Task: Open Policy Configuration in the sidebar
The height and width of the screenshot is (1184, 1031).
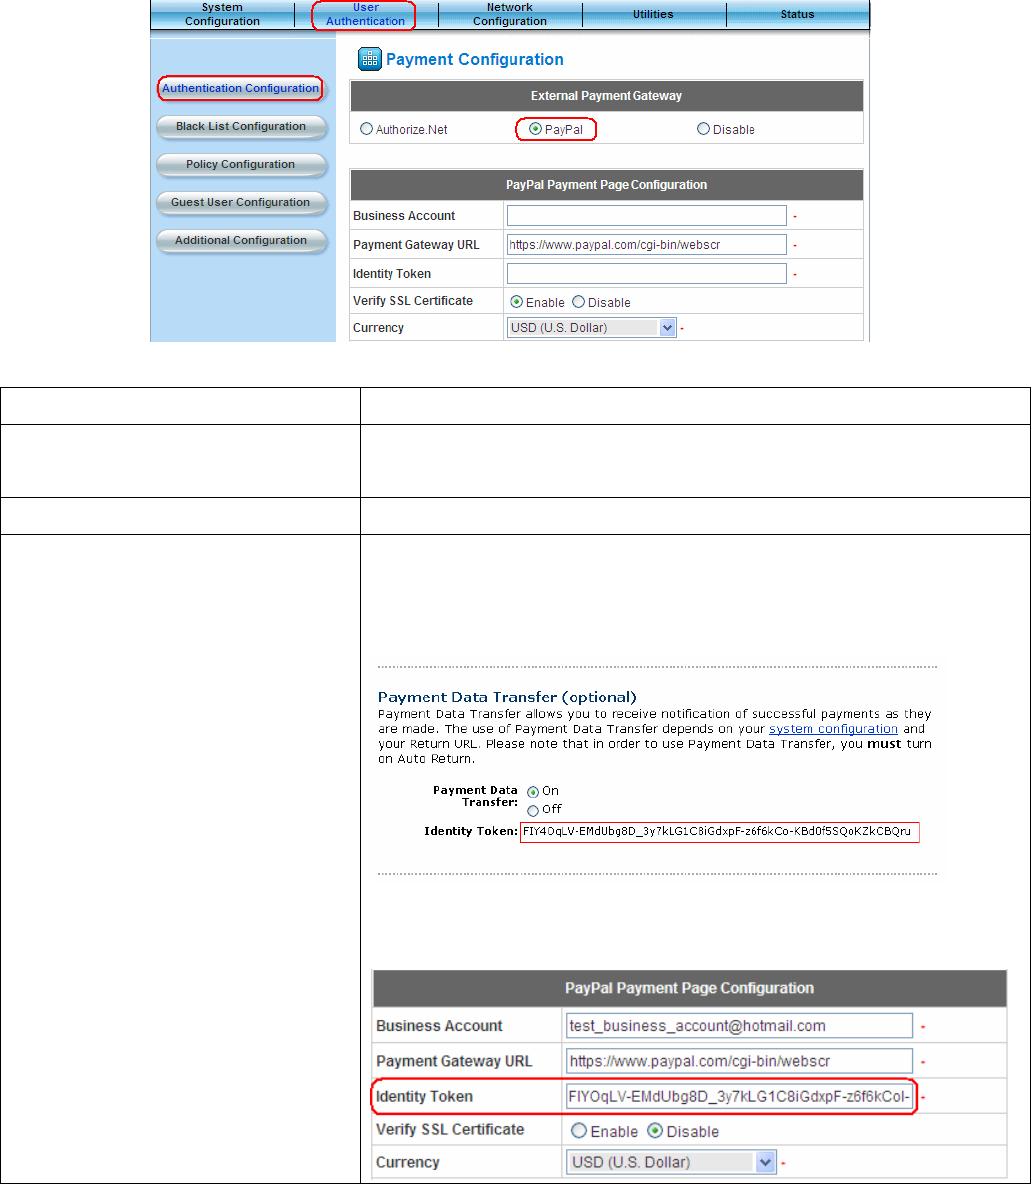Action: [241, 164]
